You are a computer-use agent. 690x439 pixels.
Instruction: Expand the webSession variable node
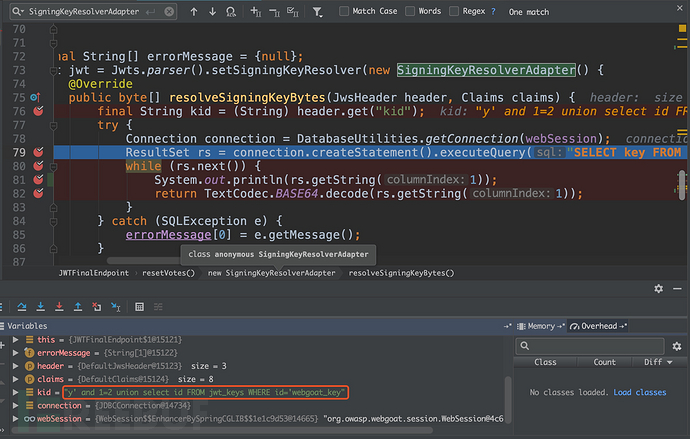click(14, 419)
